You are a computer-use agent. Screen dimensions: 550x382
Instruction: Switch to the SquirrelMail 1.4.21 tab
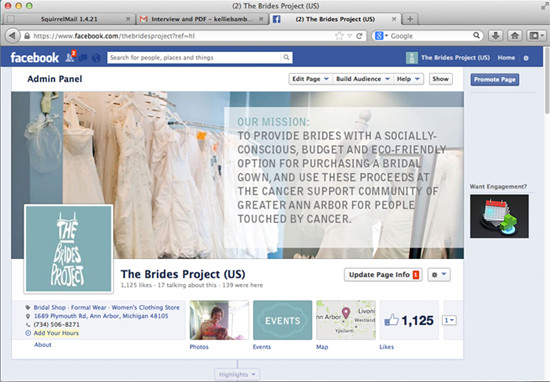[x=69, y=19]
